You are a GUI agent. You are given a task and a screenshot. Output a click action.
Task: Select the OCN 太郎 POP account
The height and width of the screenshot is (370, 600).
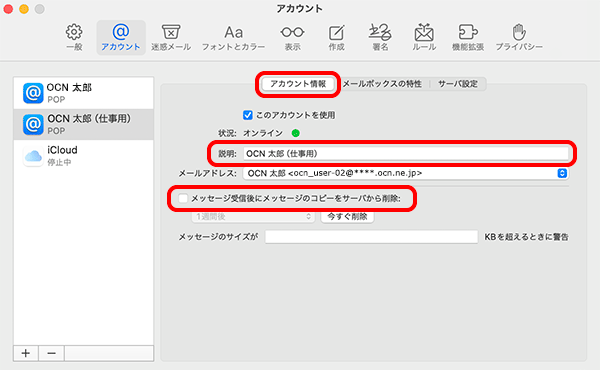83,93
